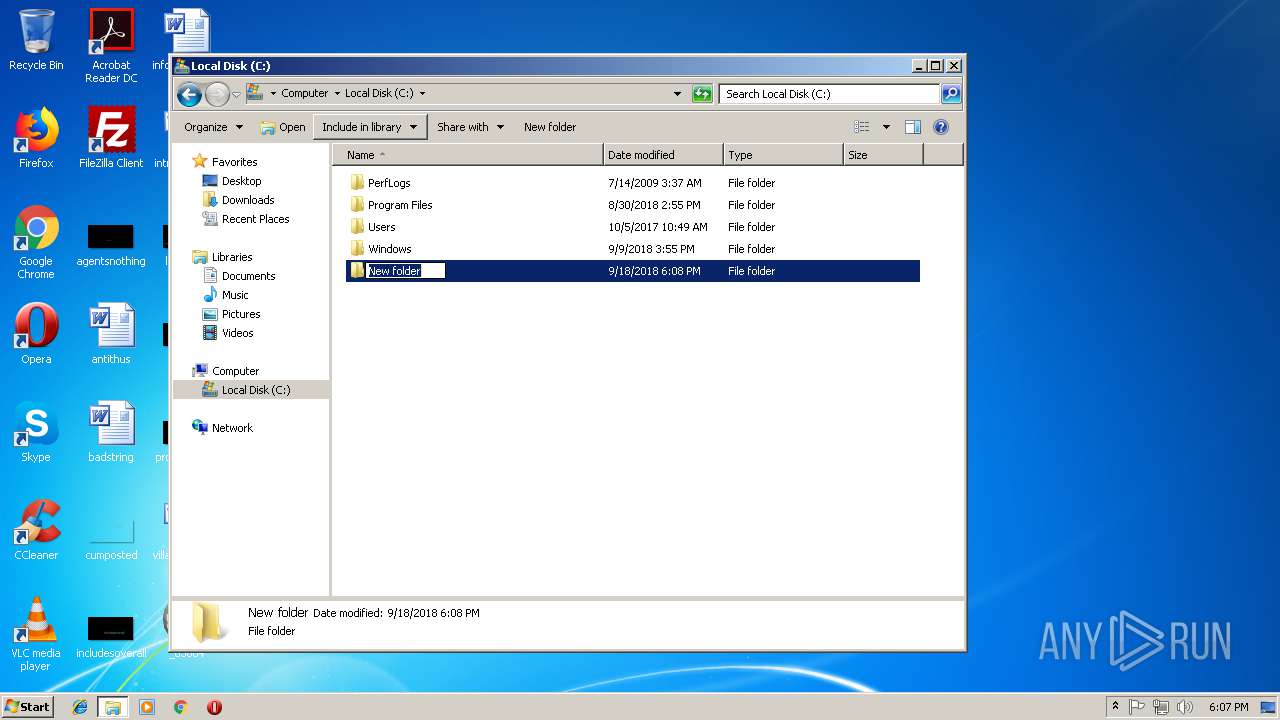
Task: Open the Documents library
Action: (x=248, y=276)
